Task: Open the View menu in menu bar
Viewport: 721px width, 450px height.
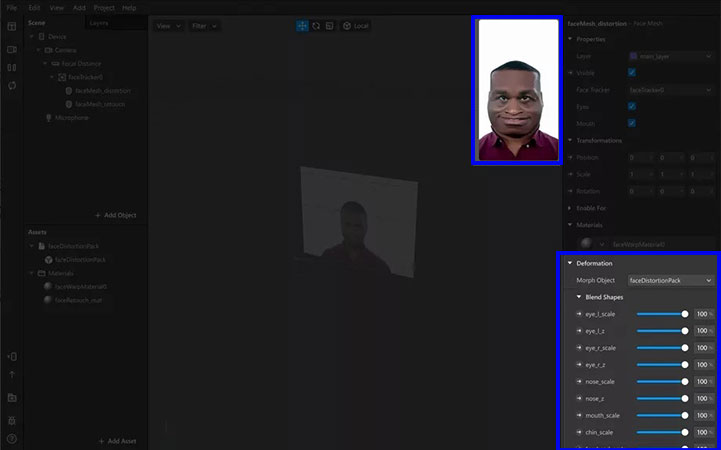Action: [x=57, y=8]
